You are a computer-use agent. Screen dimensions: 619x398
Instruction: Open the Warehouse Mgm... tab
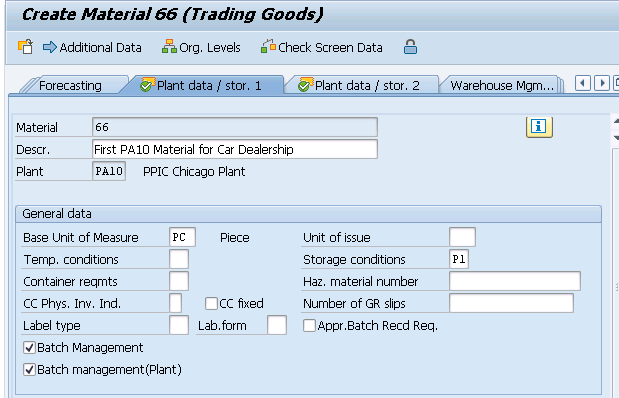(x=502, y=85)
